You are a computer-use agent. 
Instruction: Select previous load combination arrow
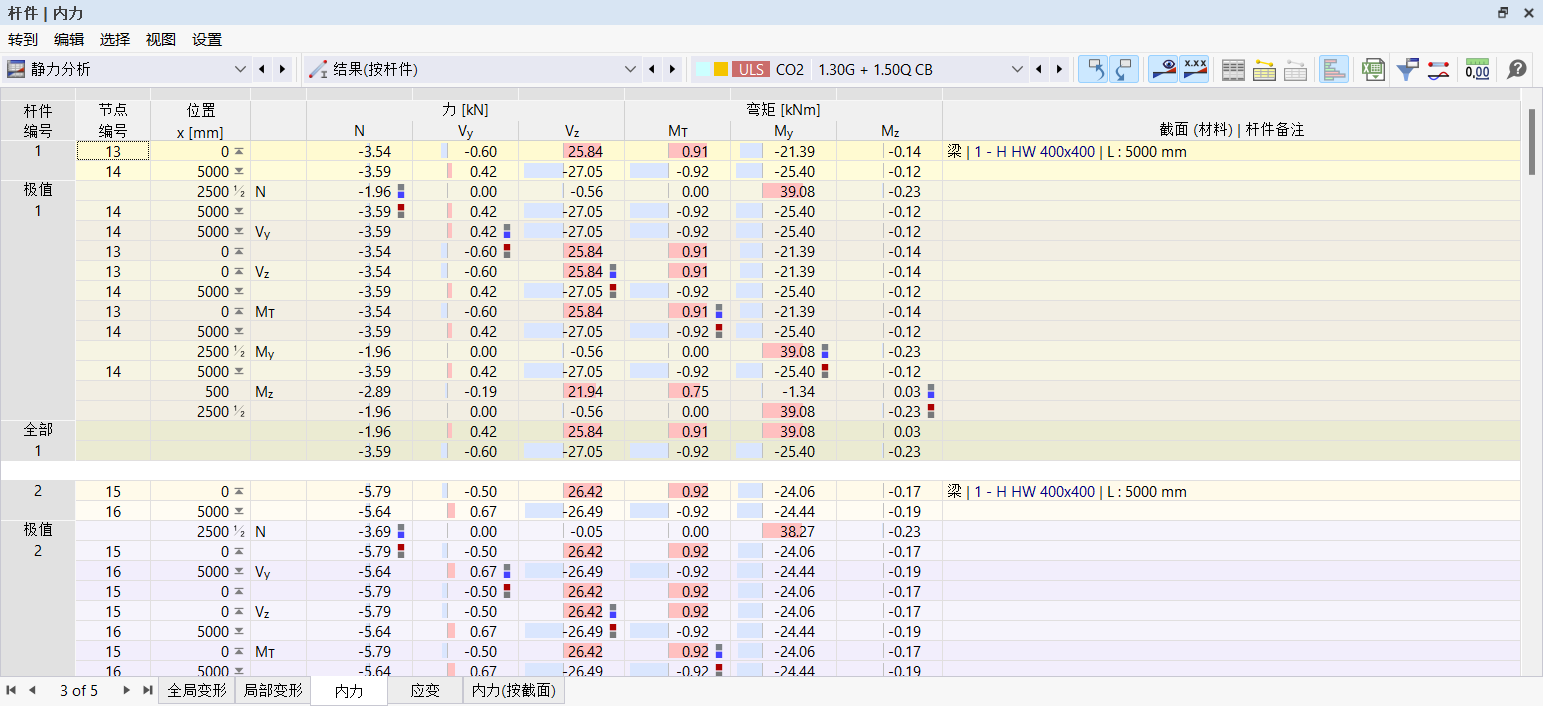1039,69
